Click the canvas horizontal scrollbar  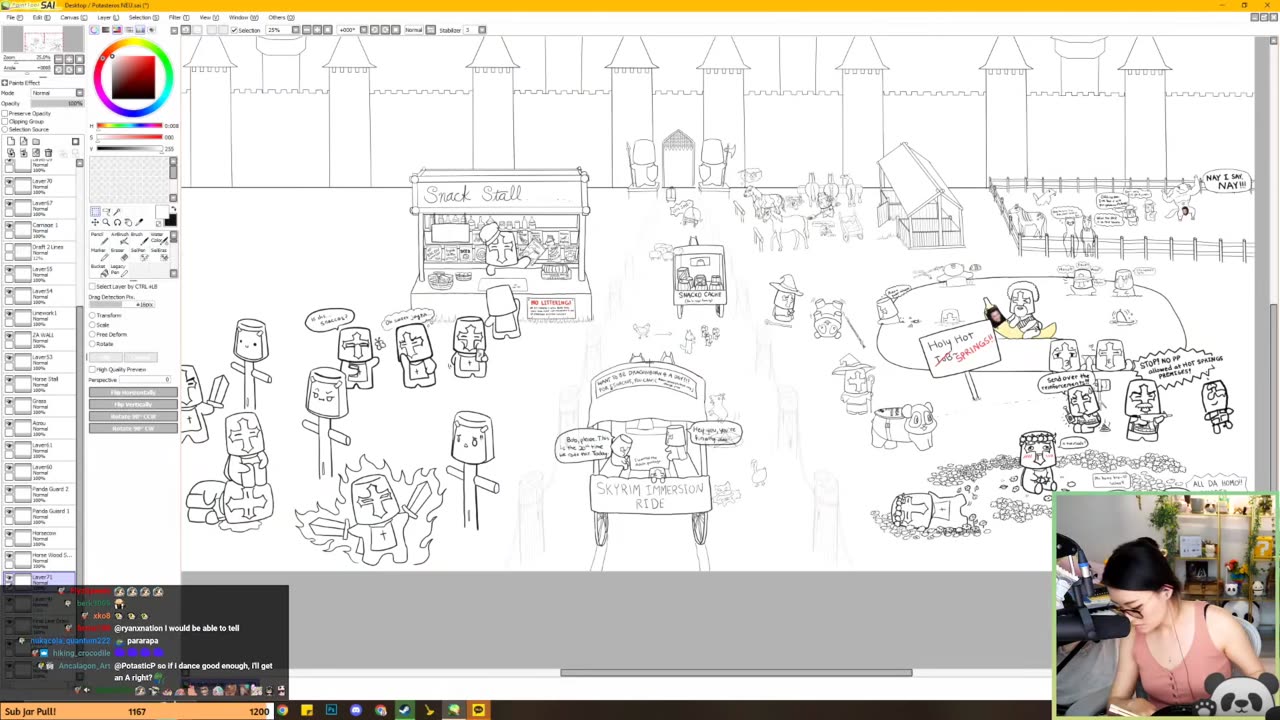click(x=736, y=673)
